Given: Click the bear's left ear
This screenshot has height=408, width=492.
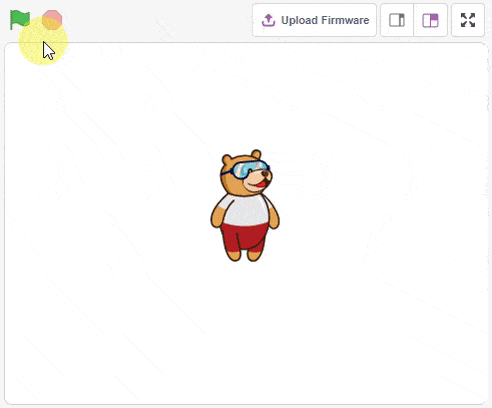Looking at the screenshot, I should [227, 160].
